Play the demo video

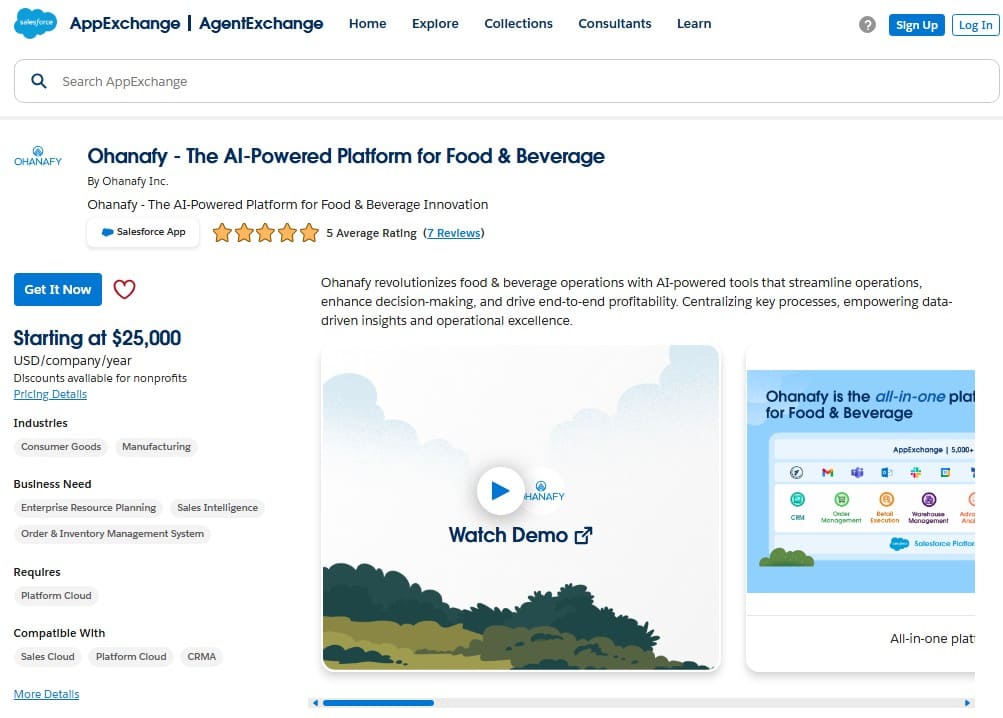point(500,490)
